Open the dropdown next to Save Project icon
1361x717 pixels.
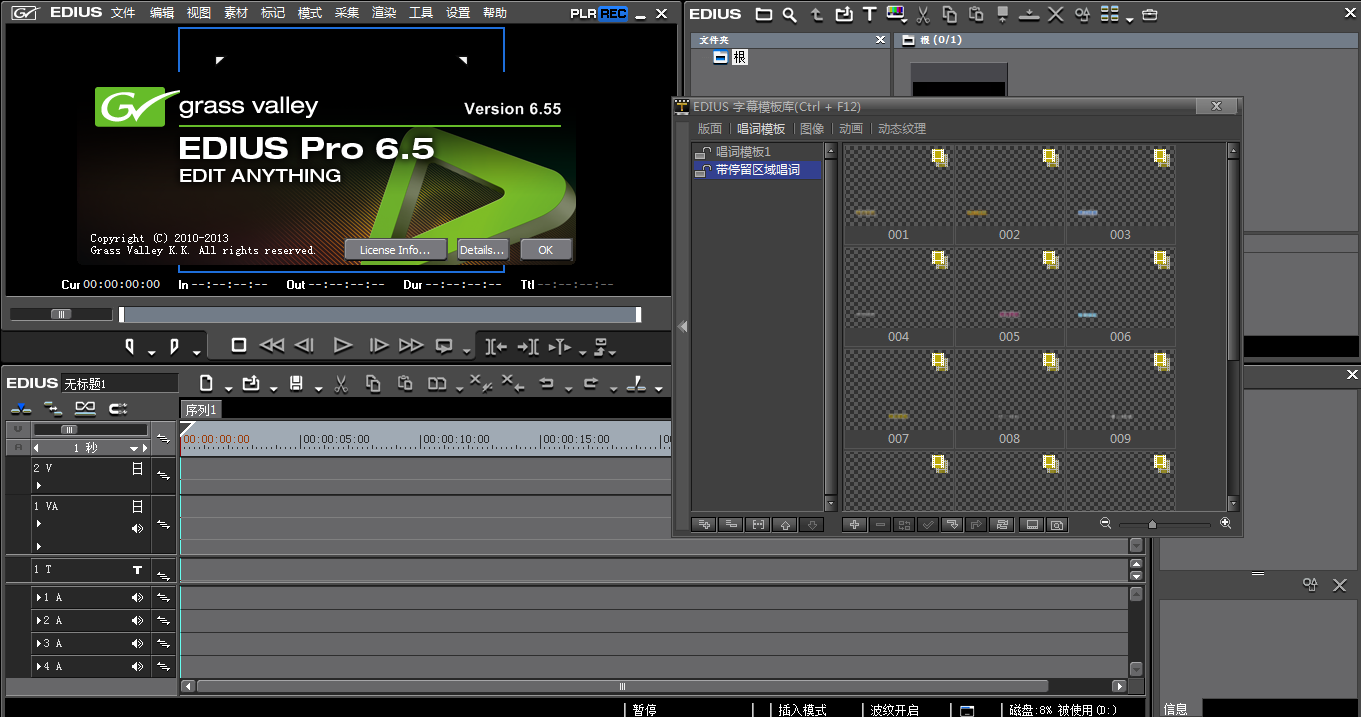point(318,388)
